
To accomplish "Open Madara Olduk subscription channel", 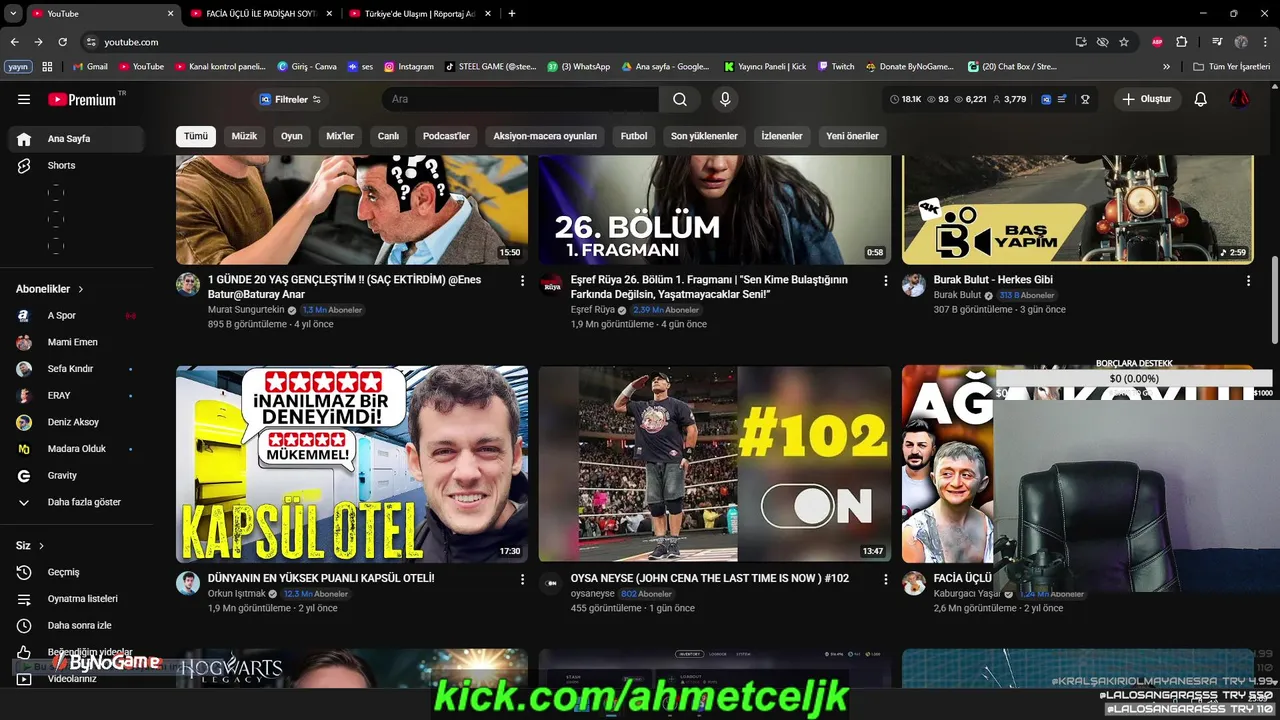I will (76, 449).
